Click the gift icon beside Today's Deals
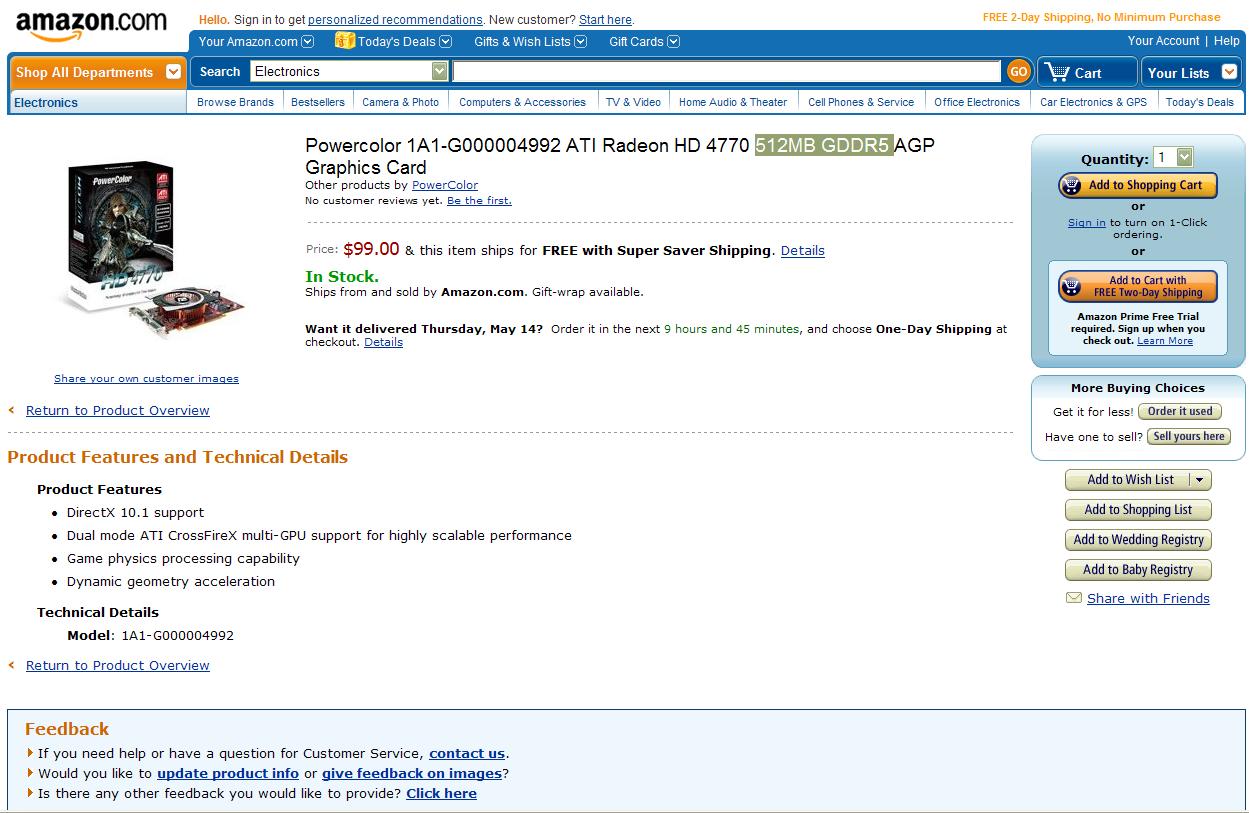Image resolution: width=1249 pixels, height=813 pixels. [x=345, y=41]
